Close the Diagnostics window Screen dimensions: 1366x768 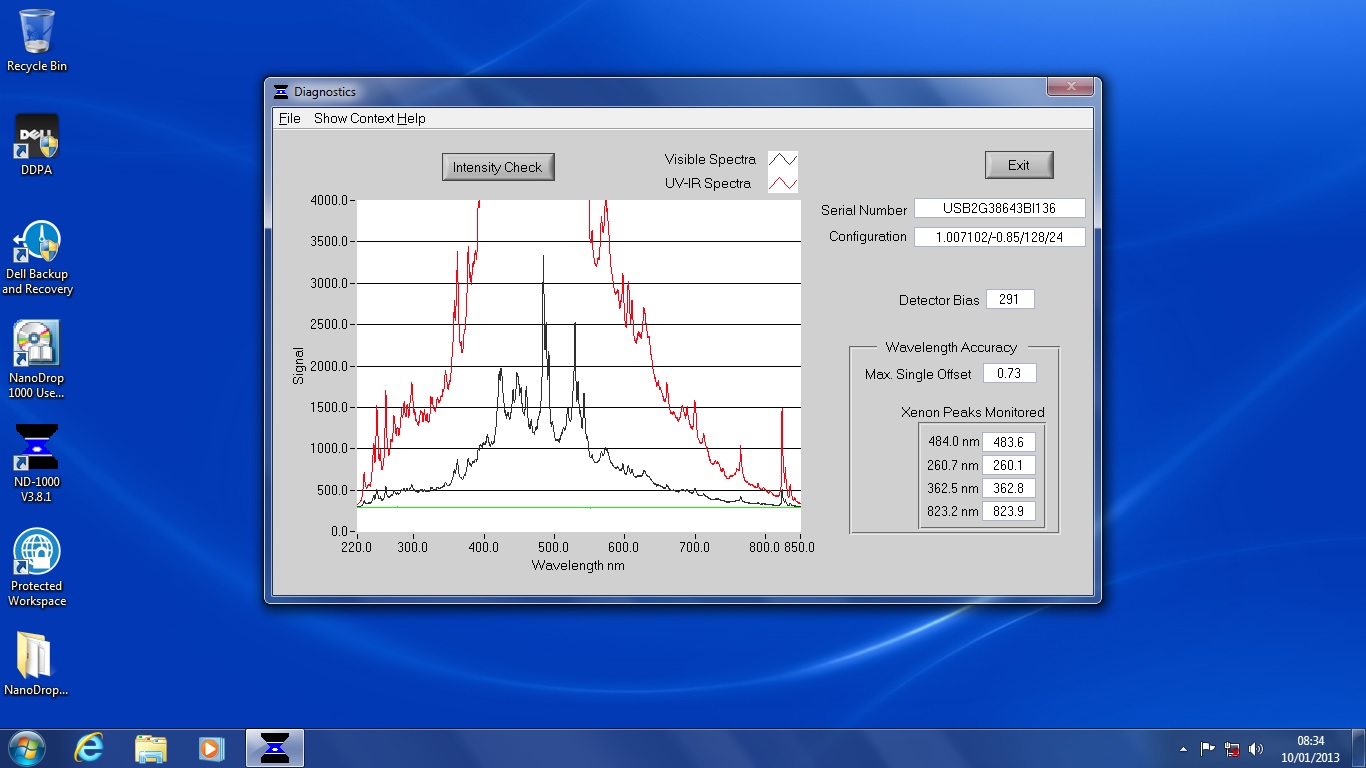pyautogui.click(x=1070, y=87)
